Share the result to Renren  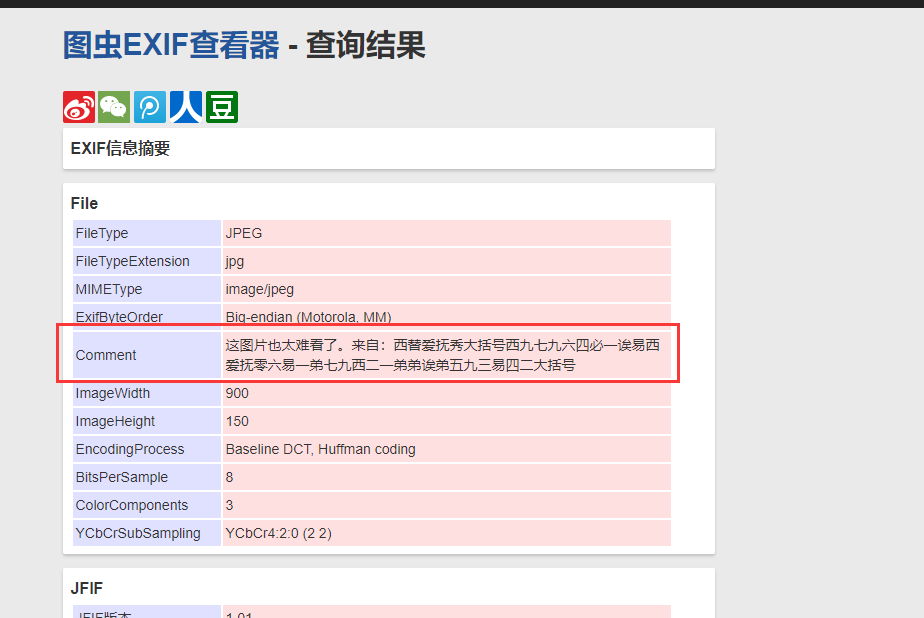pos(185,106)
